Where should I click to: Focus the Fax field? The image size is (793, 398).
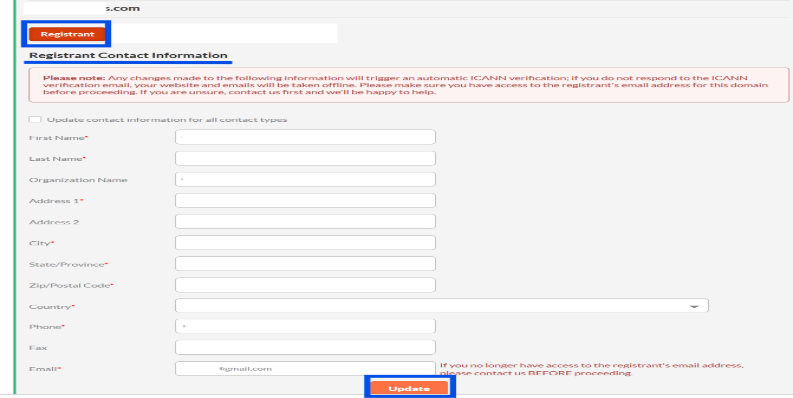click(x=305, y=347)
